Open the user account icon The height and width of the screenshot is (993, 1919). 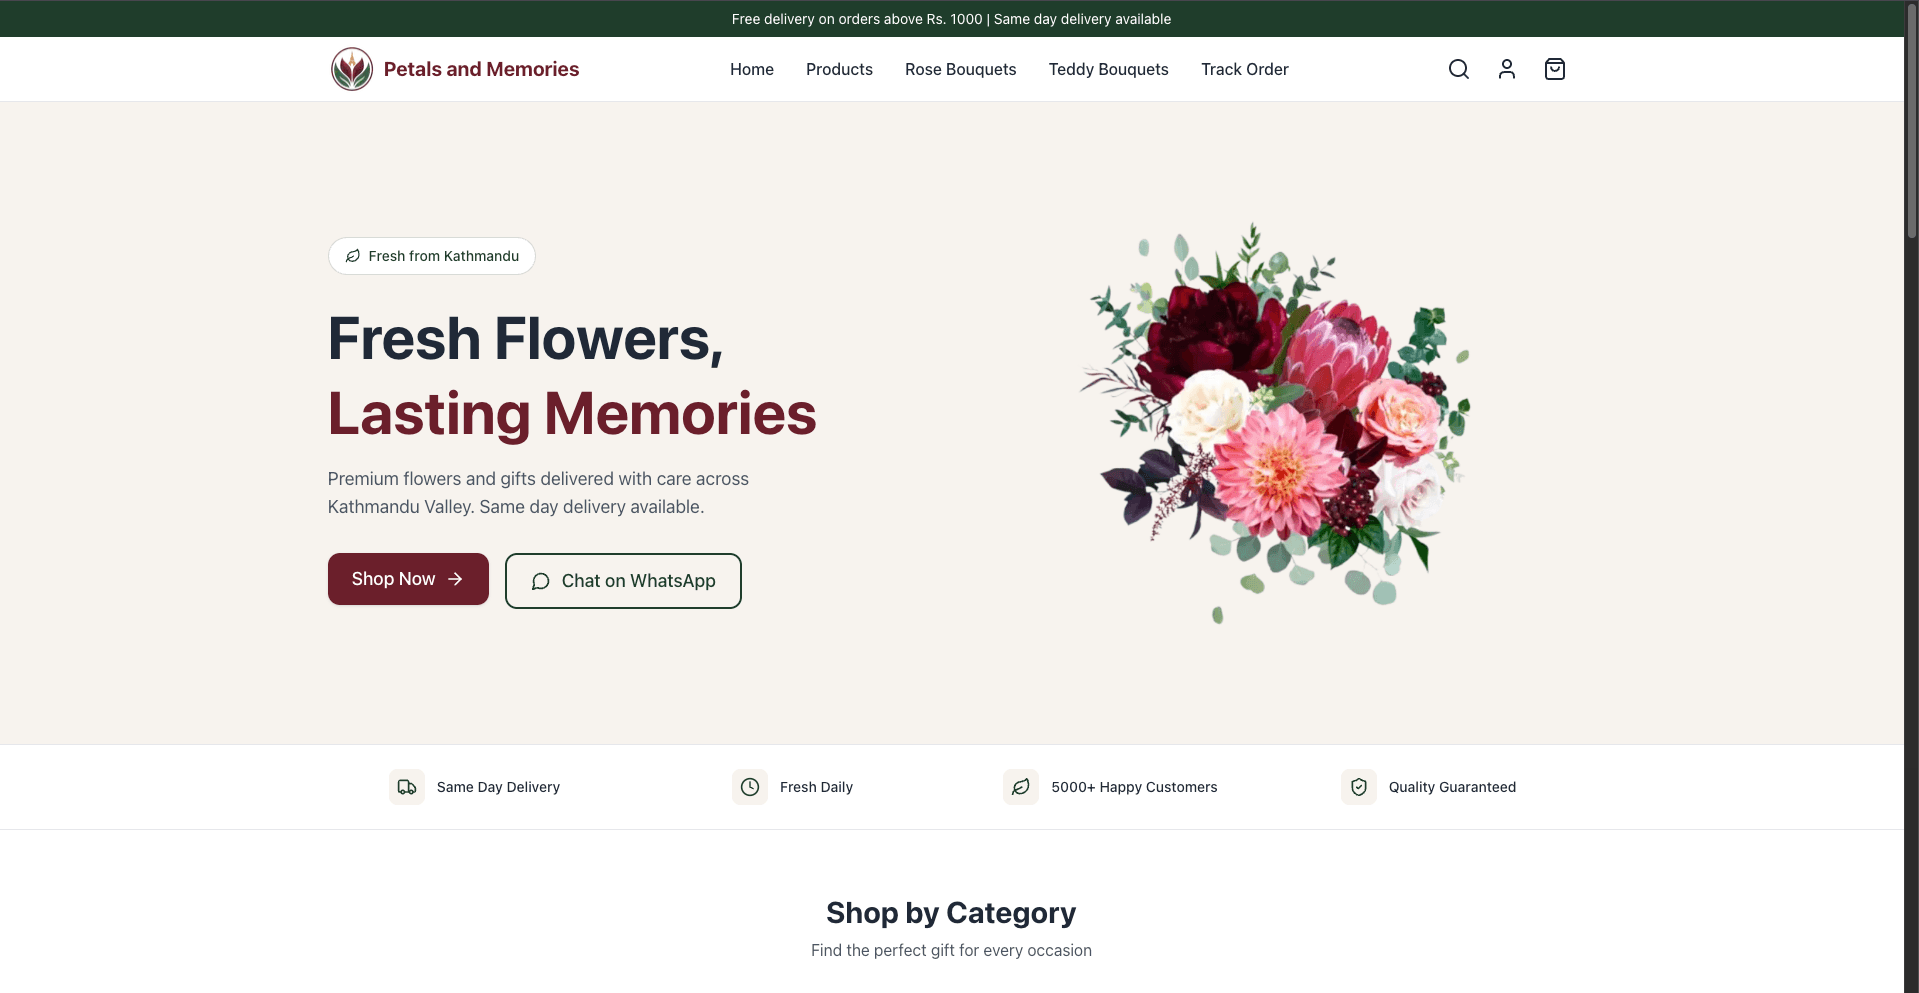click(1507, 69)
